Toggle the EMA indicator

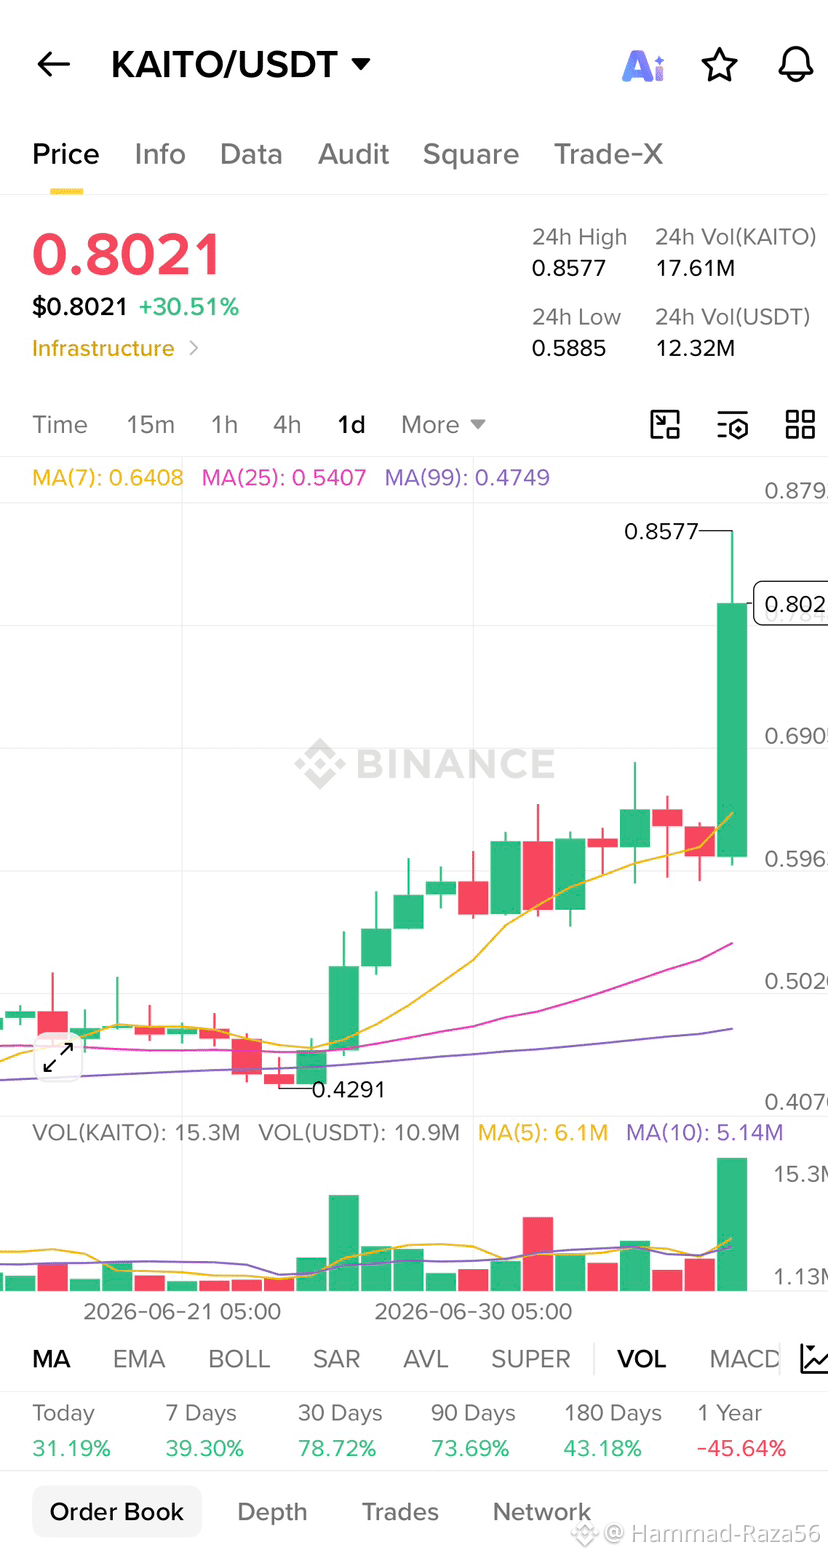(139, 1359)
